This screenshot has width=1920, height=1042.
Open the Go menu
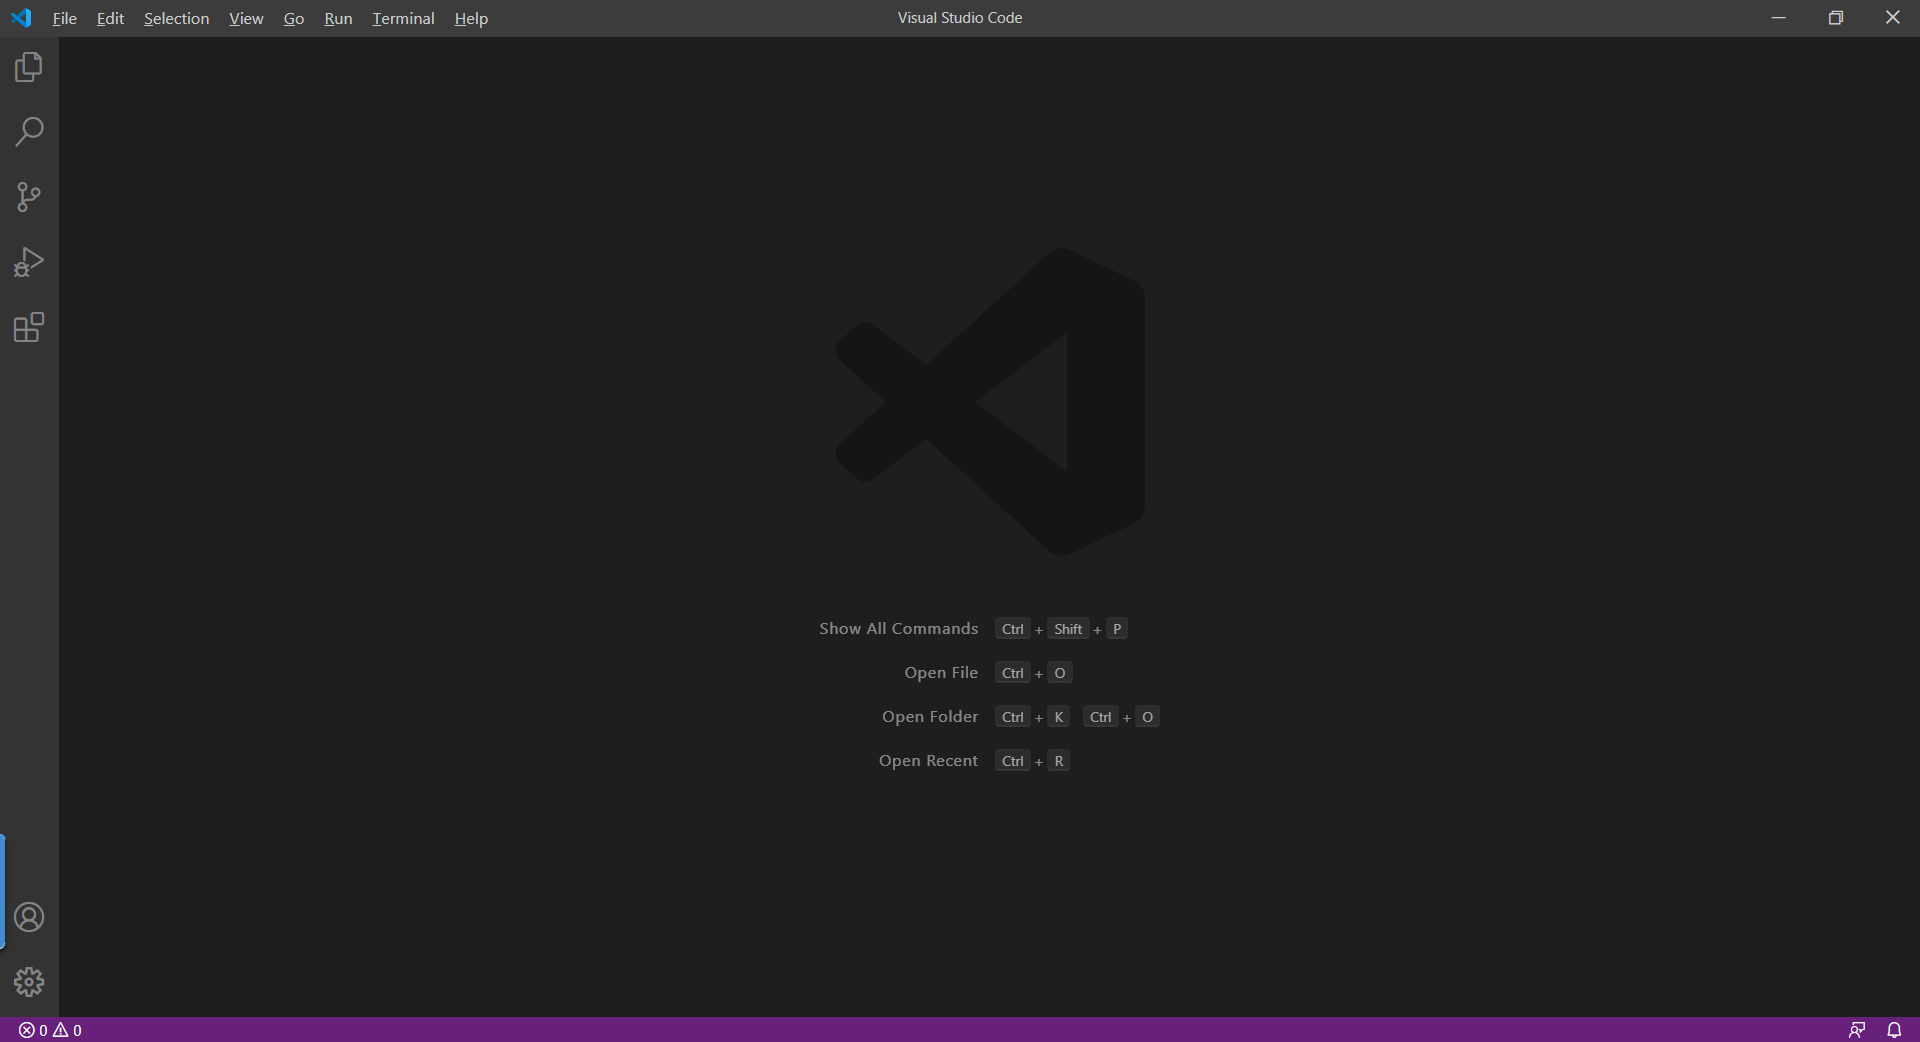(x=294, y=18)
